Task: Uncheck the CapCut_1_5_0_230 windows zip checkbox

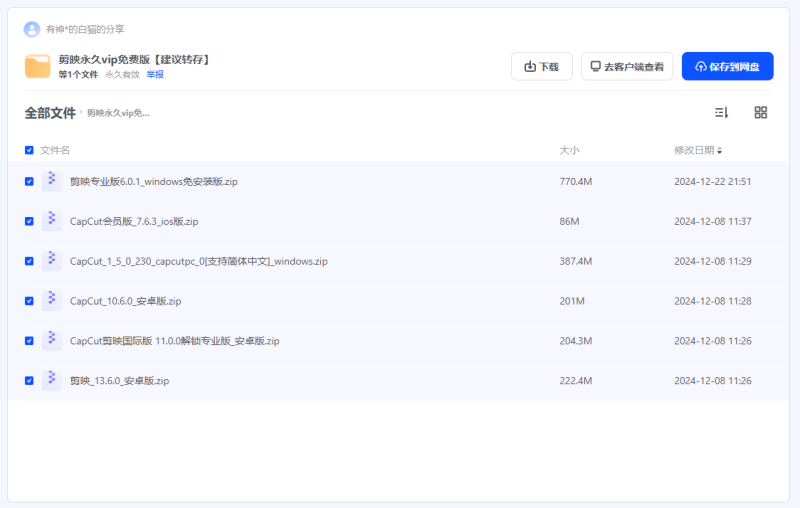Action: tap(29, 261)
